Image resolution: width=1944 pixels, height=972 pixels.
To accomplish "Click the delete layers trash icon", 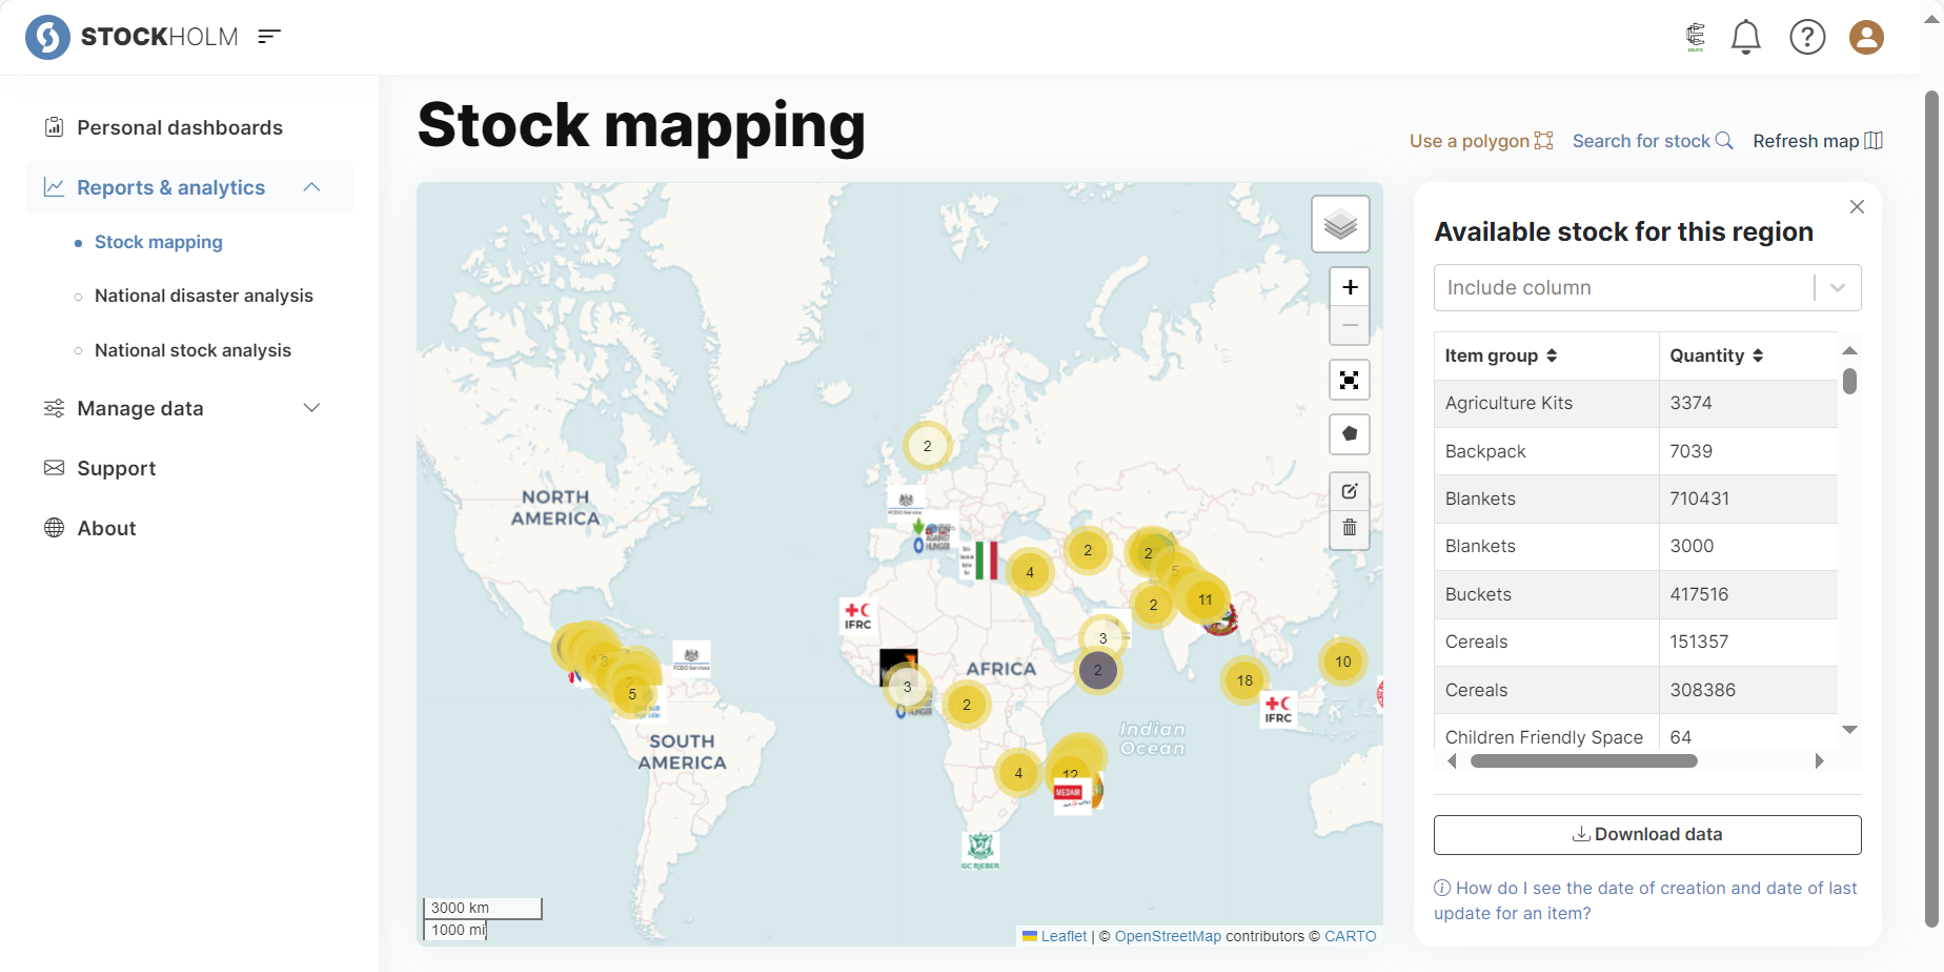I will click(x=1349, y=528).
